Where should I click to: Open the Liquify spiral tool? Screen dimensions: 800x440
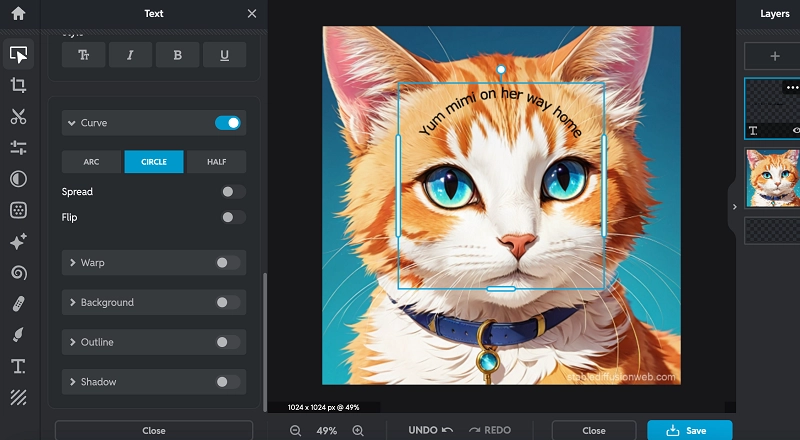(18, 272)
